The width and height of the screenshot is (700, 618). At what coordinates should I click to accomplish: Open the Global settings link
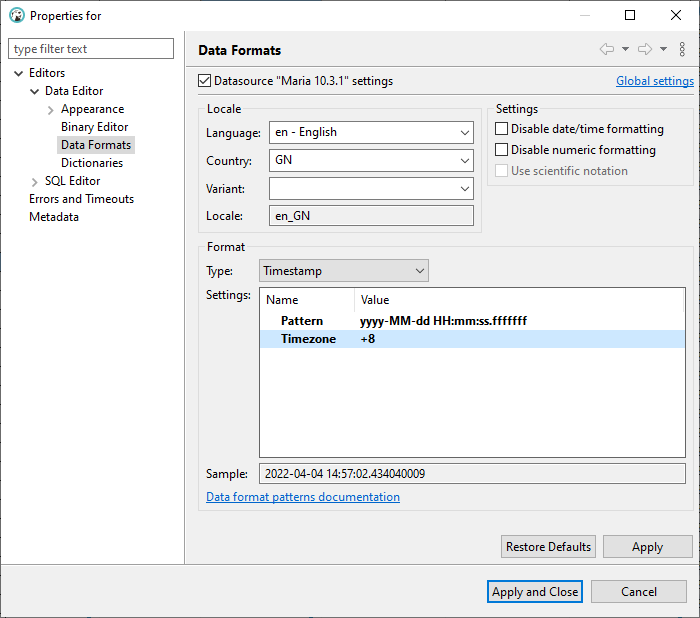[654, 81]
